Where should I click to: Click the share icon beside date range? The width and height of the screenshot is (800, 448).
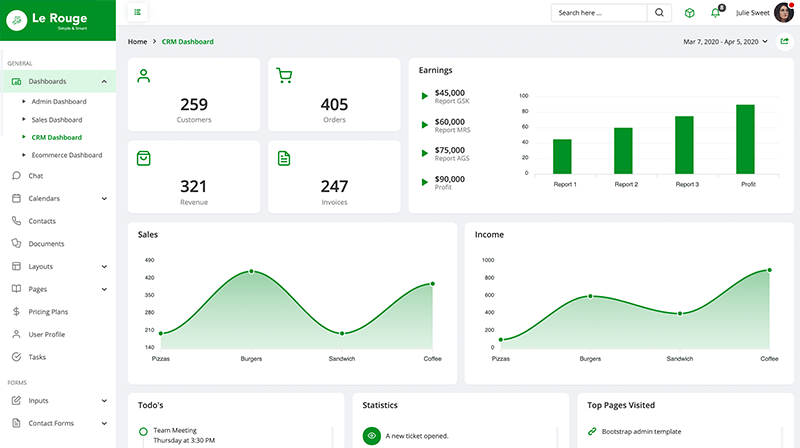784,42
